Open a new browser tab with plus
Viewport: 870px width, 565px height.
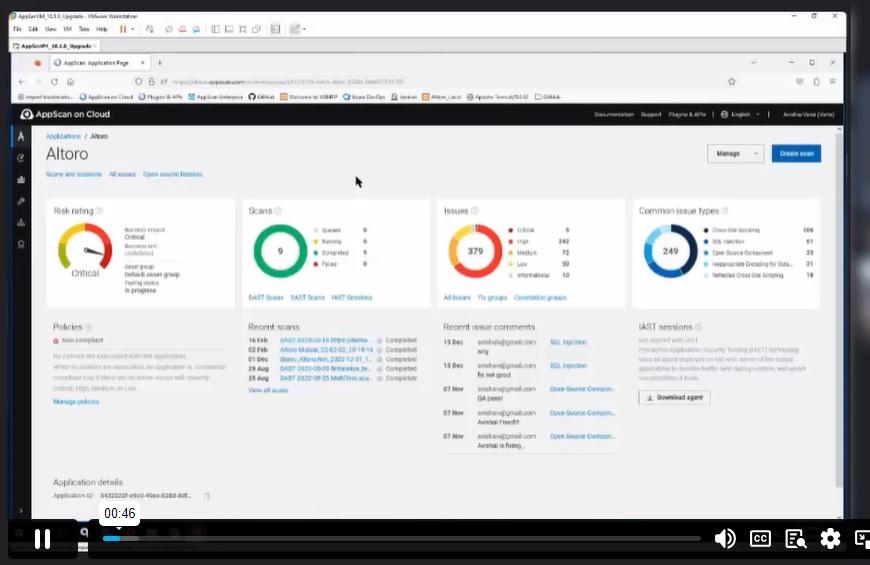160,63
